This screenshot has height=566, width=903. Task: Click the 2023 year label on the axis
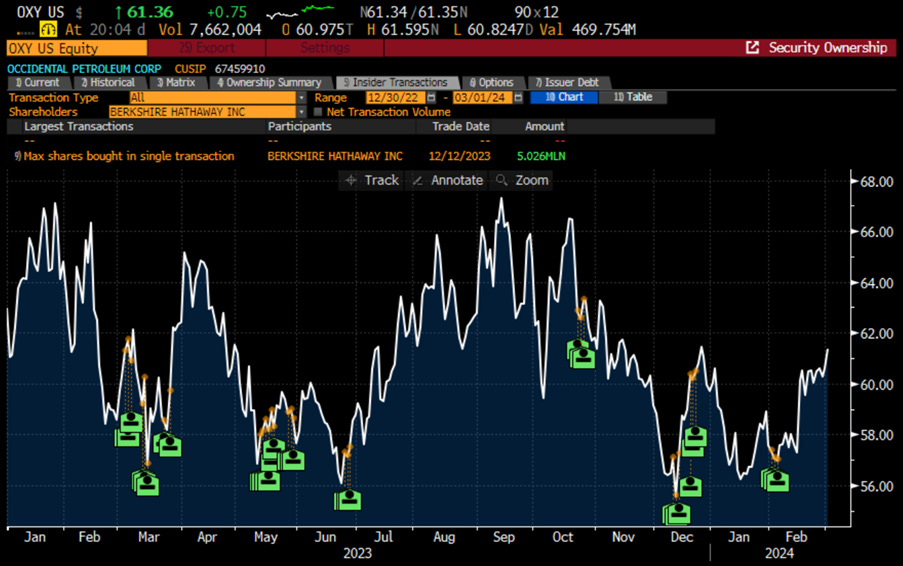pos(357,553)
